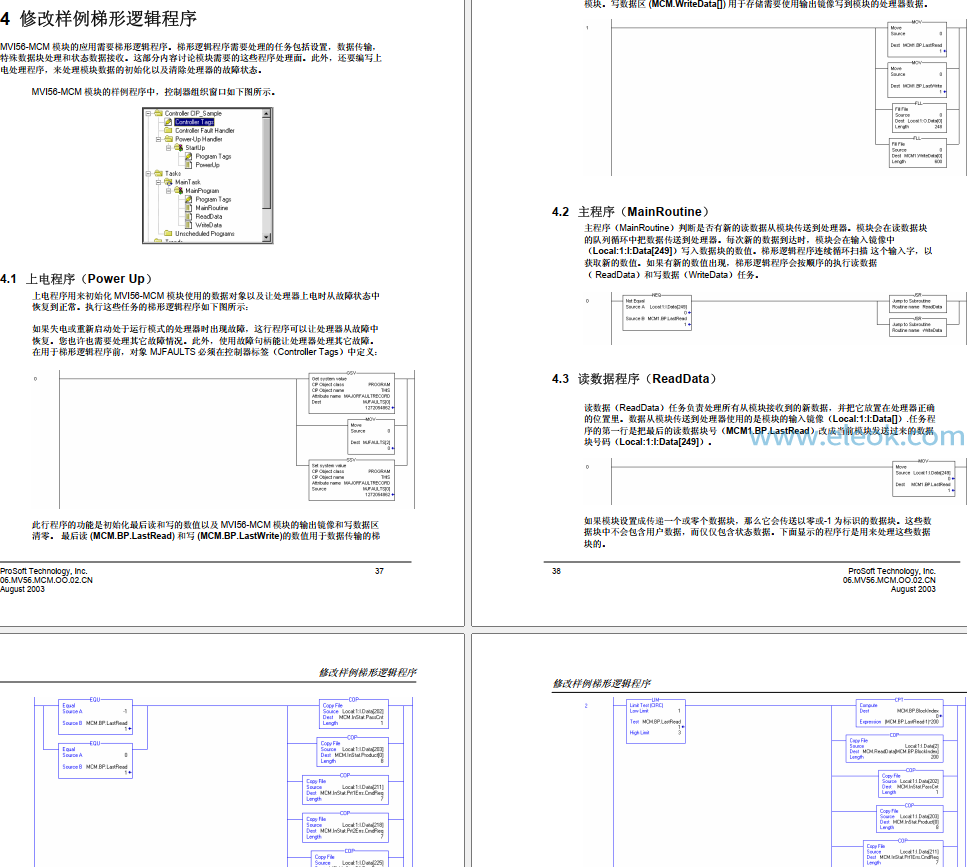The width and height of the screenshot is (967, 867).
Task: Click the StartUp program icon
Action: 179,148
